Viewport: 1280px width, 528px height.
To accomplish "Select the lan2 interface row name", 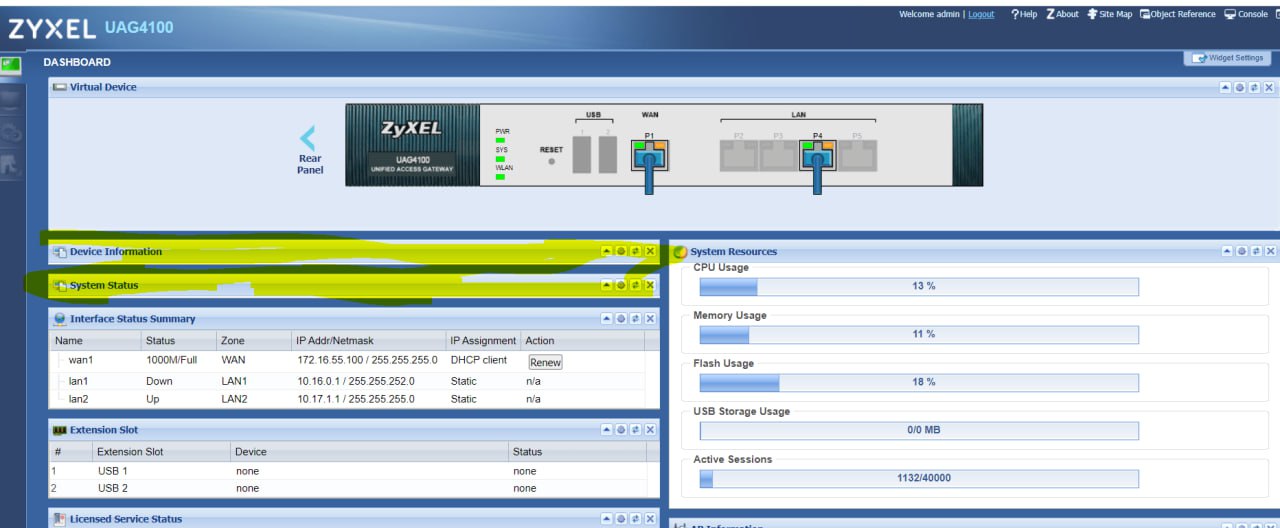I will click(78, 399).
